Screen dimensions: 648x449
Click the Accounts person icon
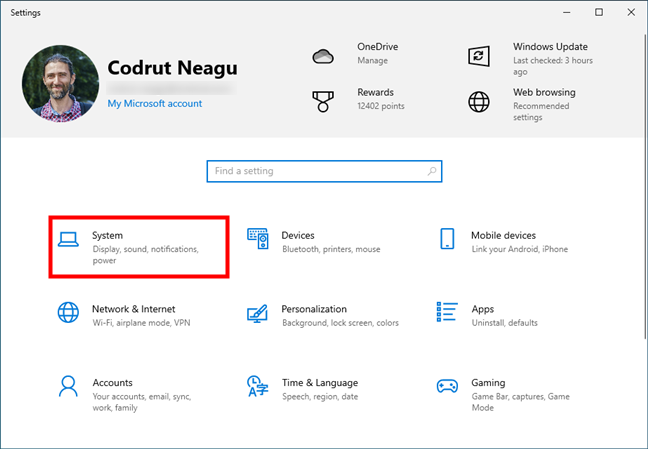click(68, 386)
